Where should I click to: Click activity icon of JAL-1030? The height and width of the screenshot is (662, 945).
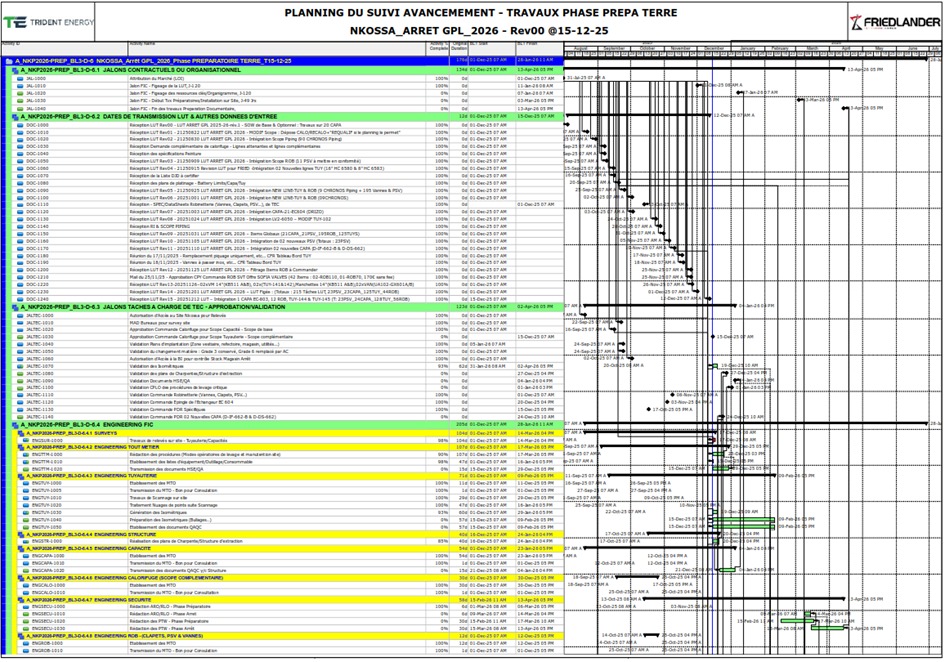(20, 101)
